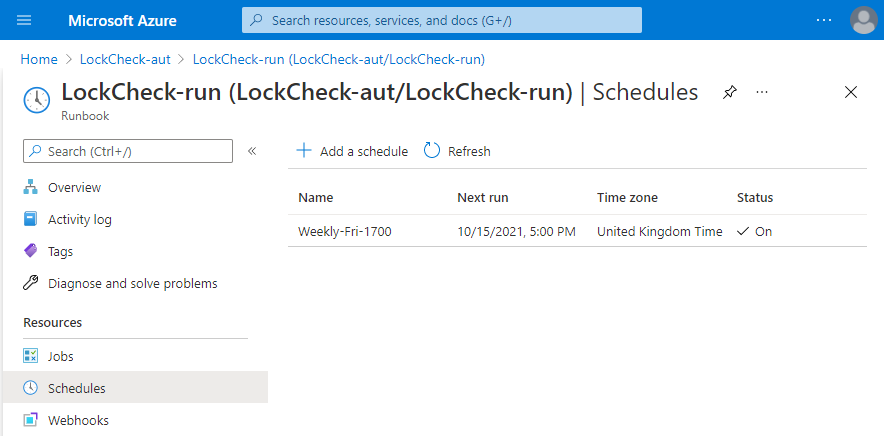
Task: Refresh the schedules list
Action: tap(457, 151)
